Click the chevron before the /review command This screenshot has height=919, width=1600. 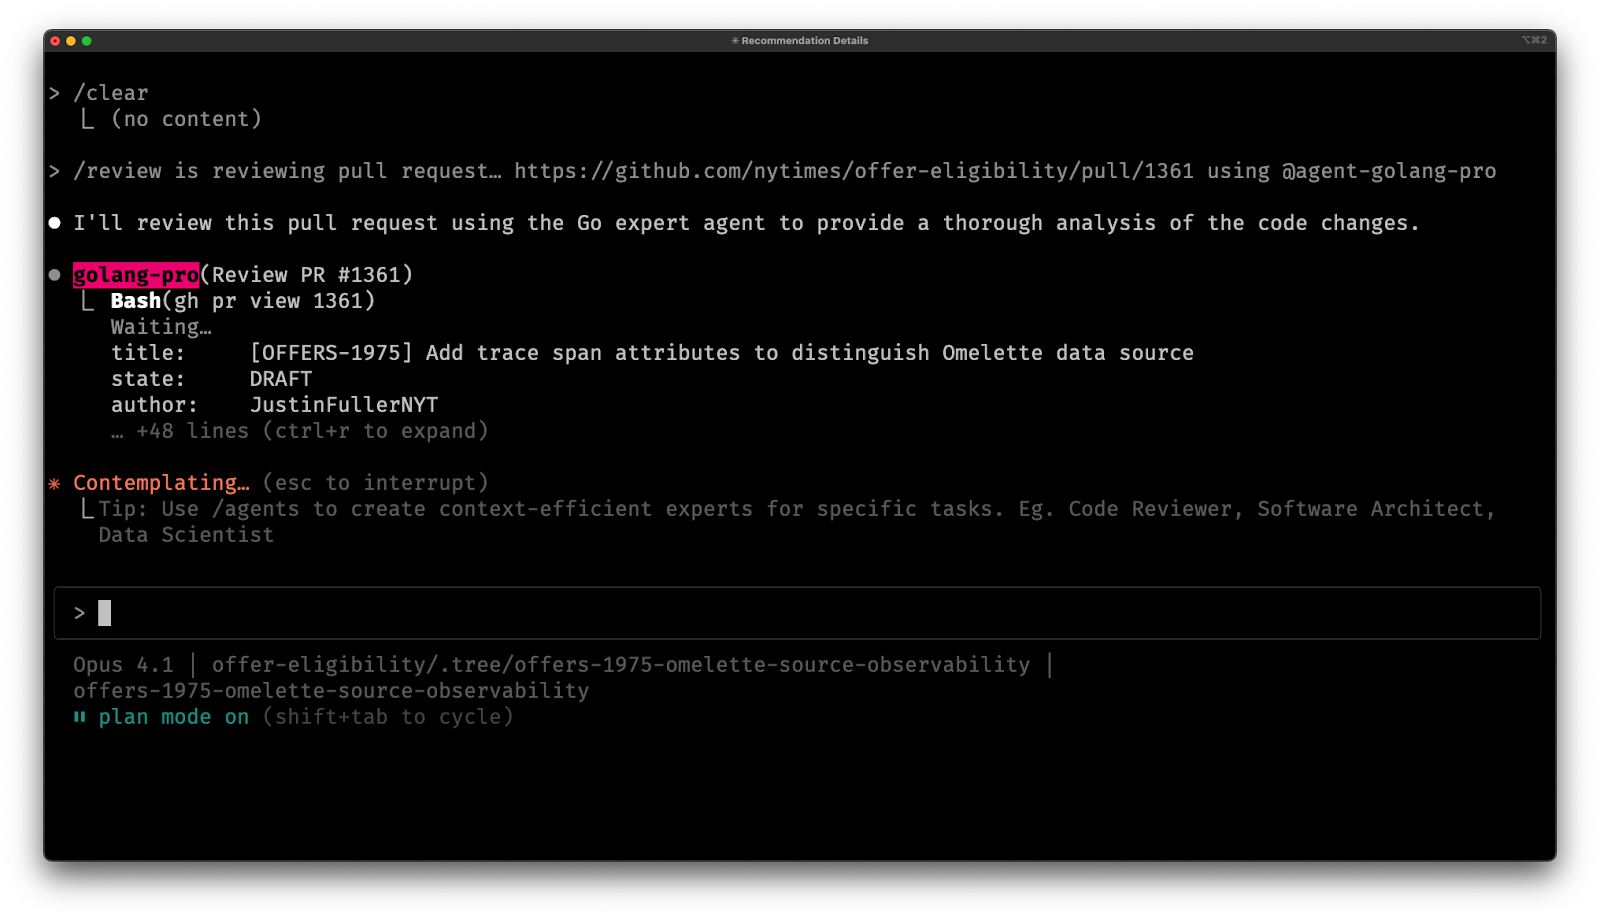coord(55,171)
